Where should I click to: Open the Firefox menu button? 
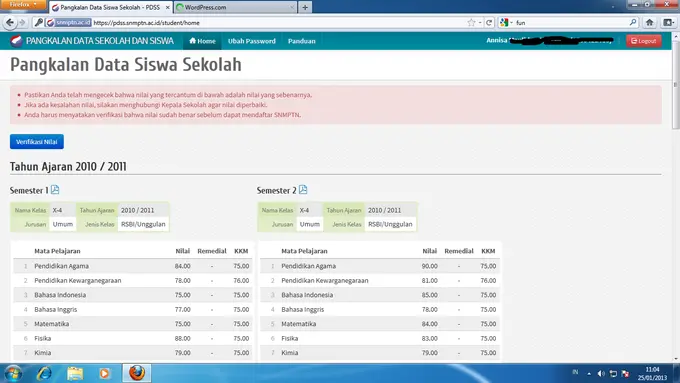[x=23, y=4]
